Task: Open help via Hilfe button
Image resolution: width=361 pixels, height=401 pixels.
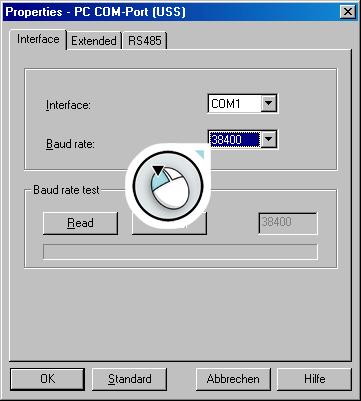Action: [x=314, y=379]
